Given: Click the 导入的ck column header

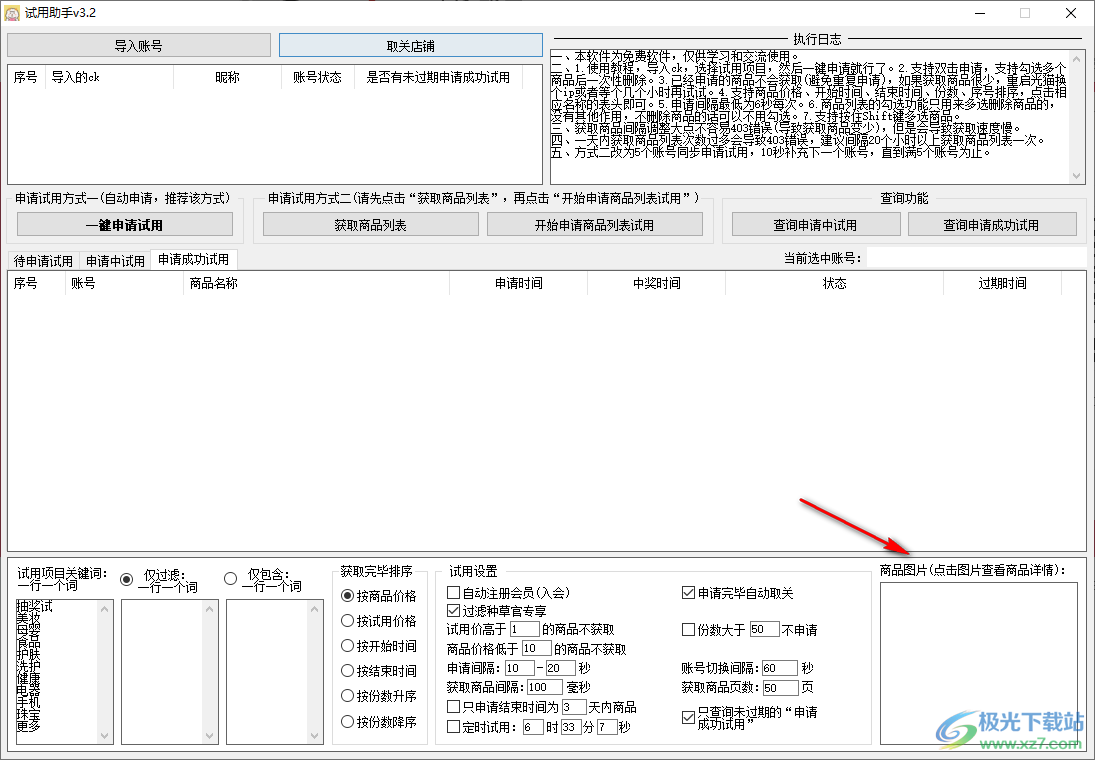Looking at the screenshot, I should coord(109,77).
